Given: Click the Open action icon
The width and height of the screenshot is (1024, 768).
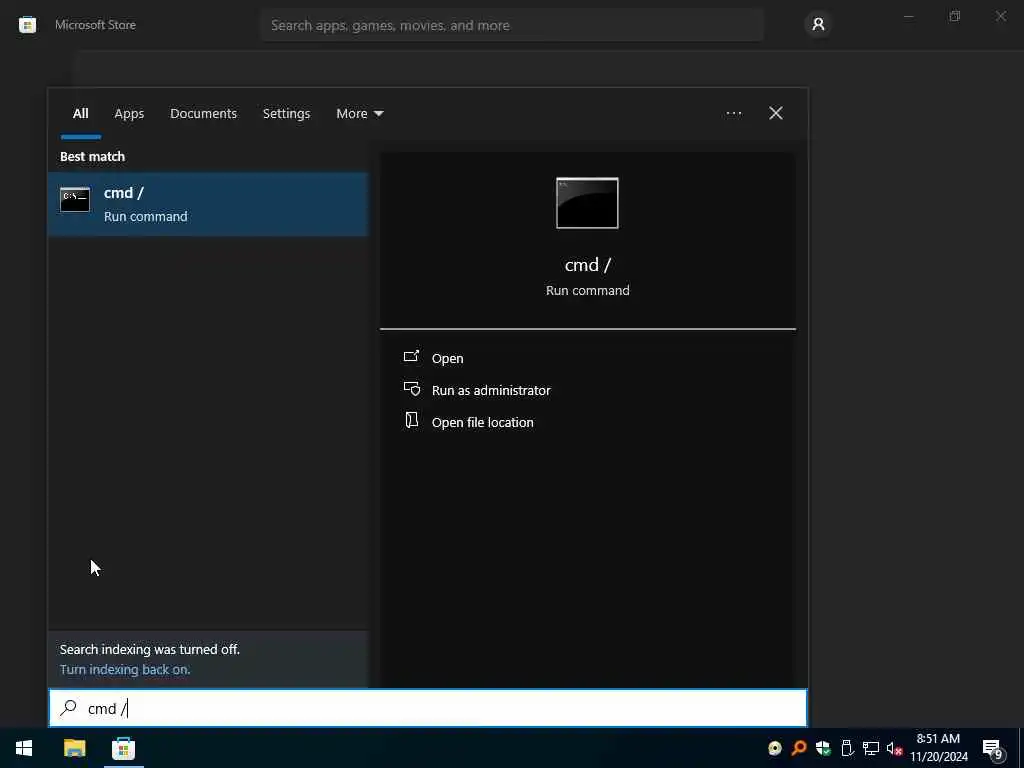Looking at the screenshot, I should pos(411,357).
